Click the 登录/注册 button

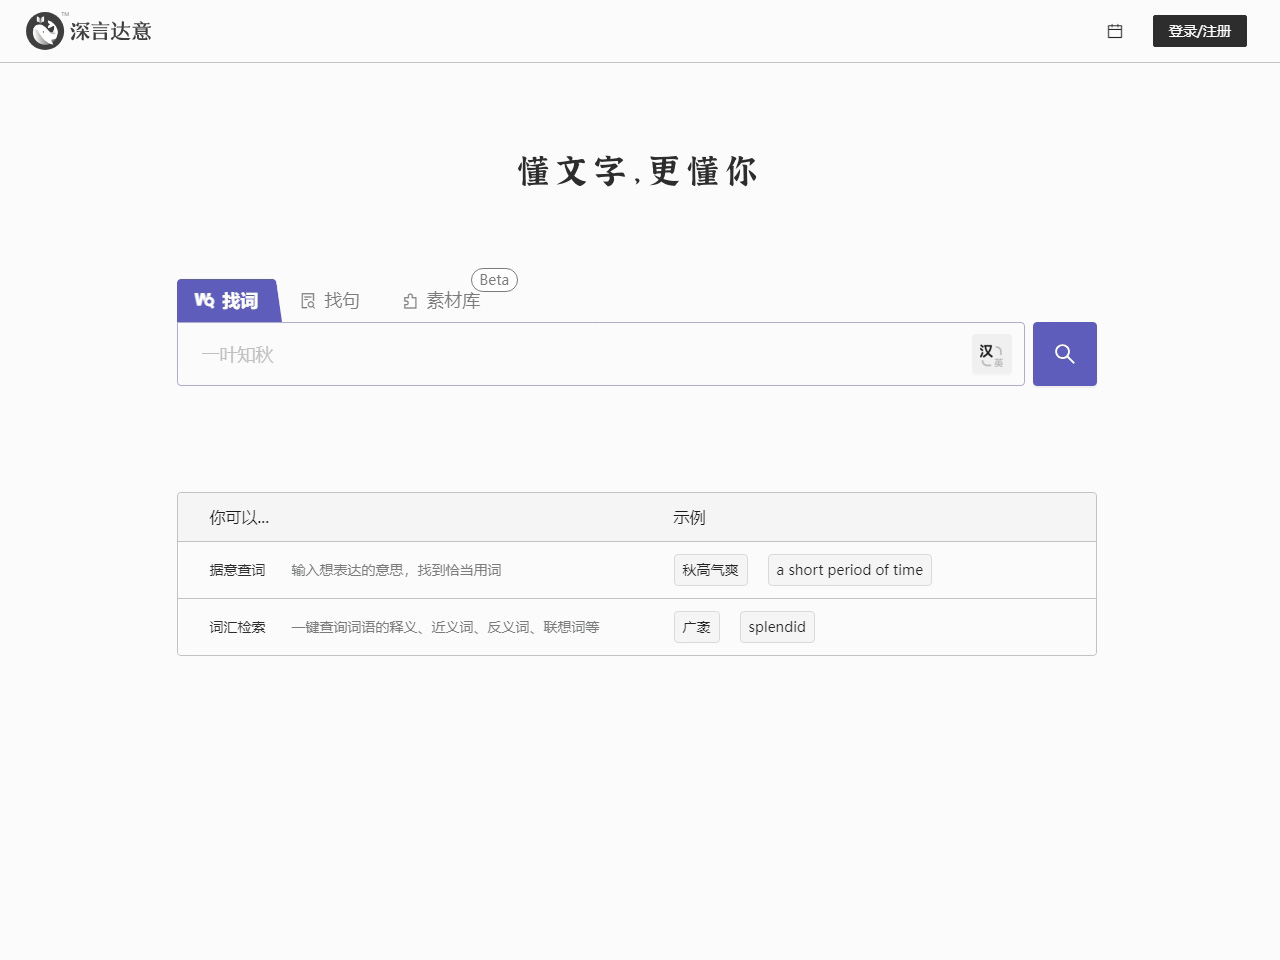coord(1199,31)
